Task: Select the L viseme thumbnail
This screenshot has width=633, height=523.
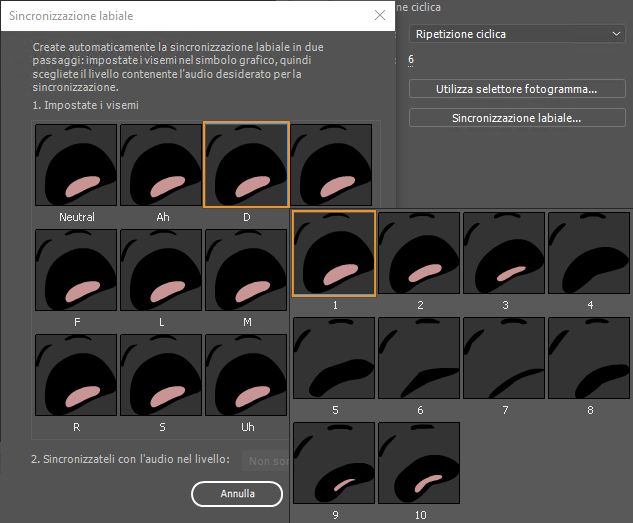Action: pos(161,270)
